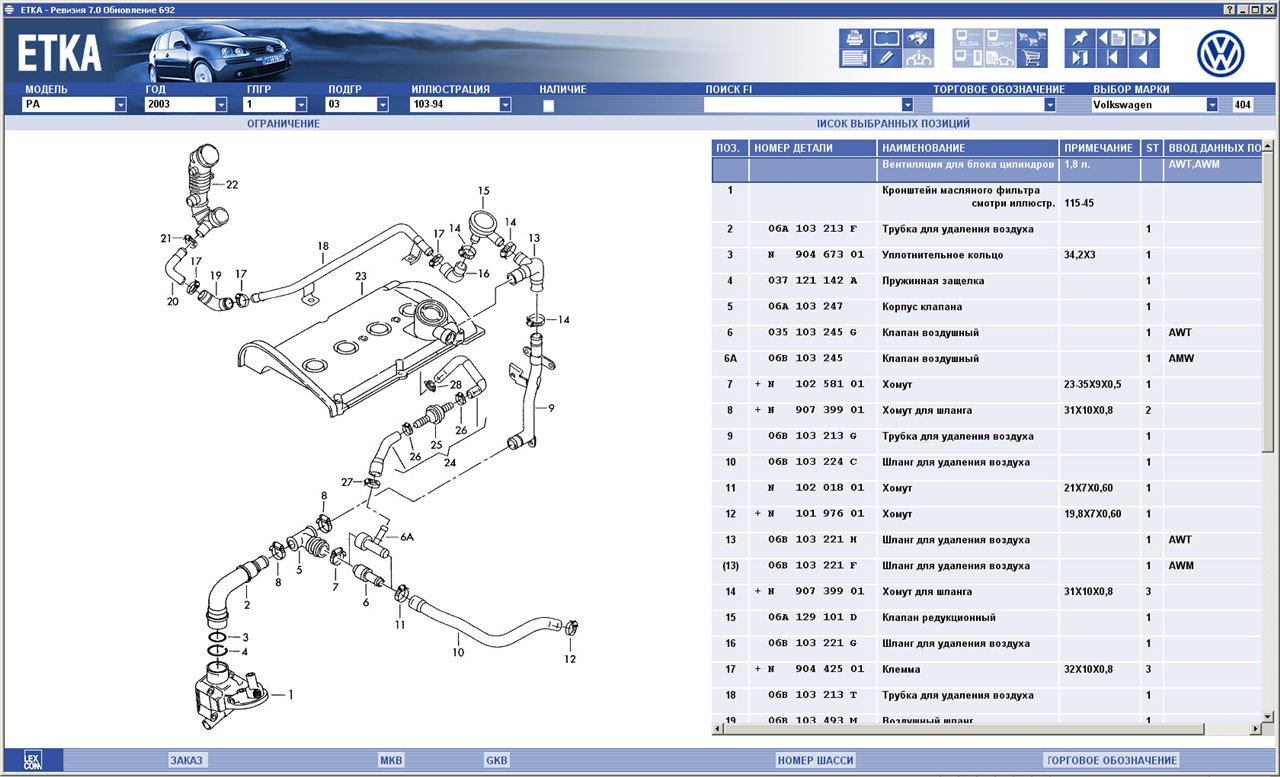Click the НОМЕР ШАССИ button
1280x777 pixels.
point(815,760)
